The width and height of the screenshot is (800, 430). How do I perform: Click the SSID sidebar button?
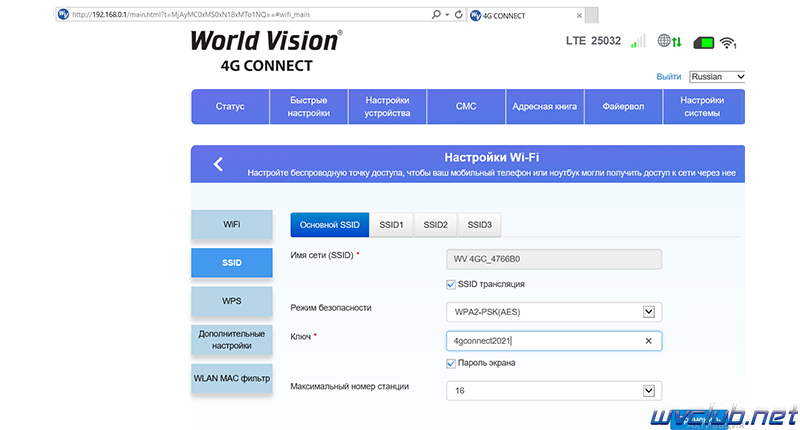click(232, 263)
